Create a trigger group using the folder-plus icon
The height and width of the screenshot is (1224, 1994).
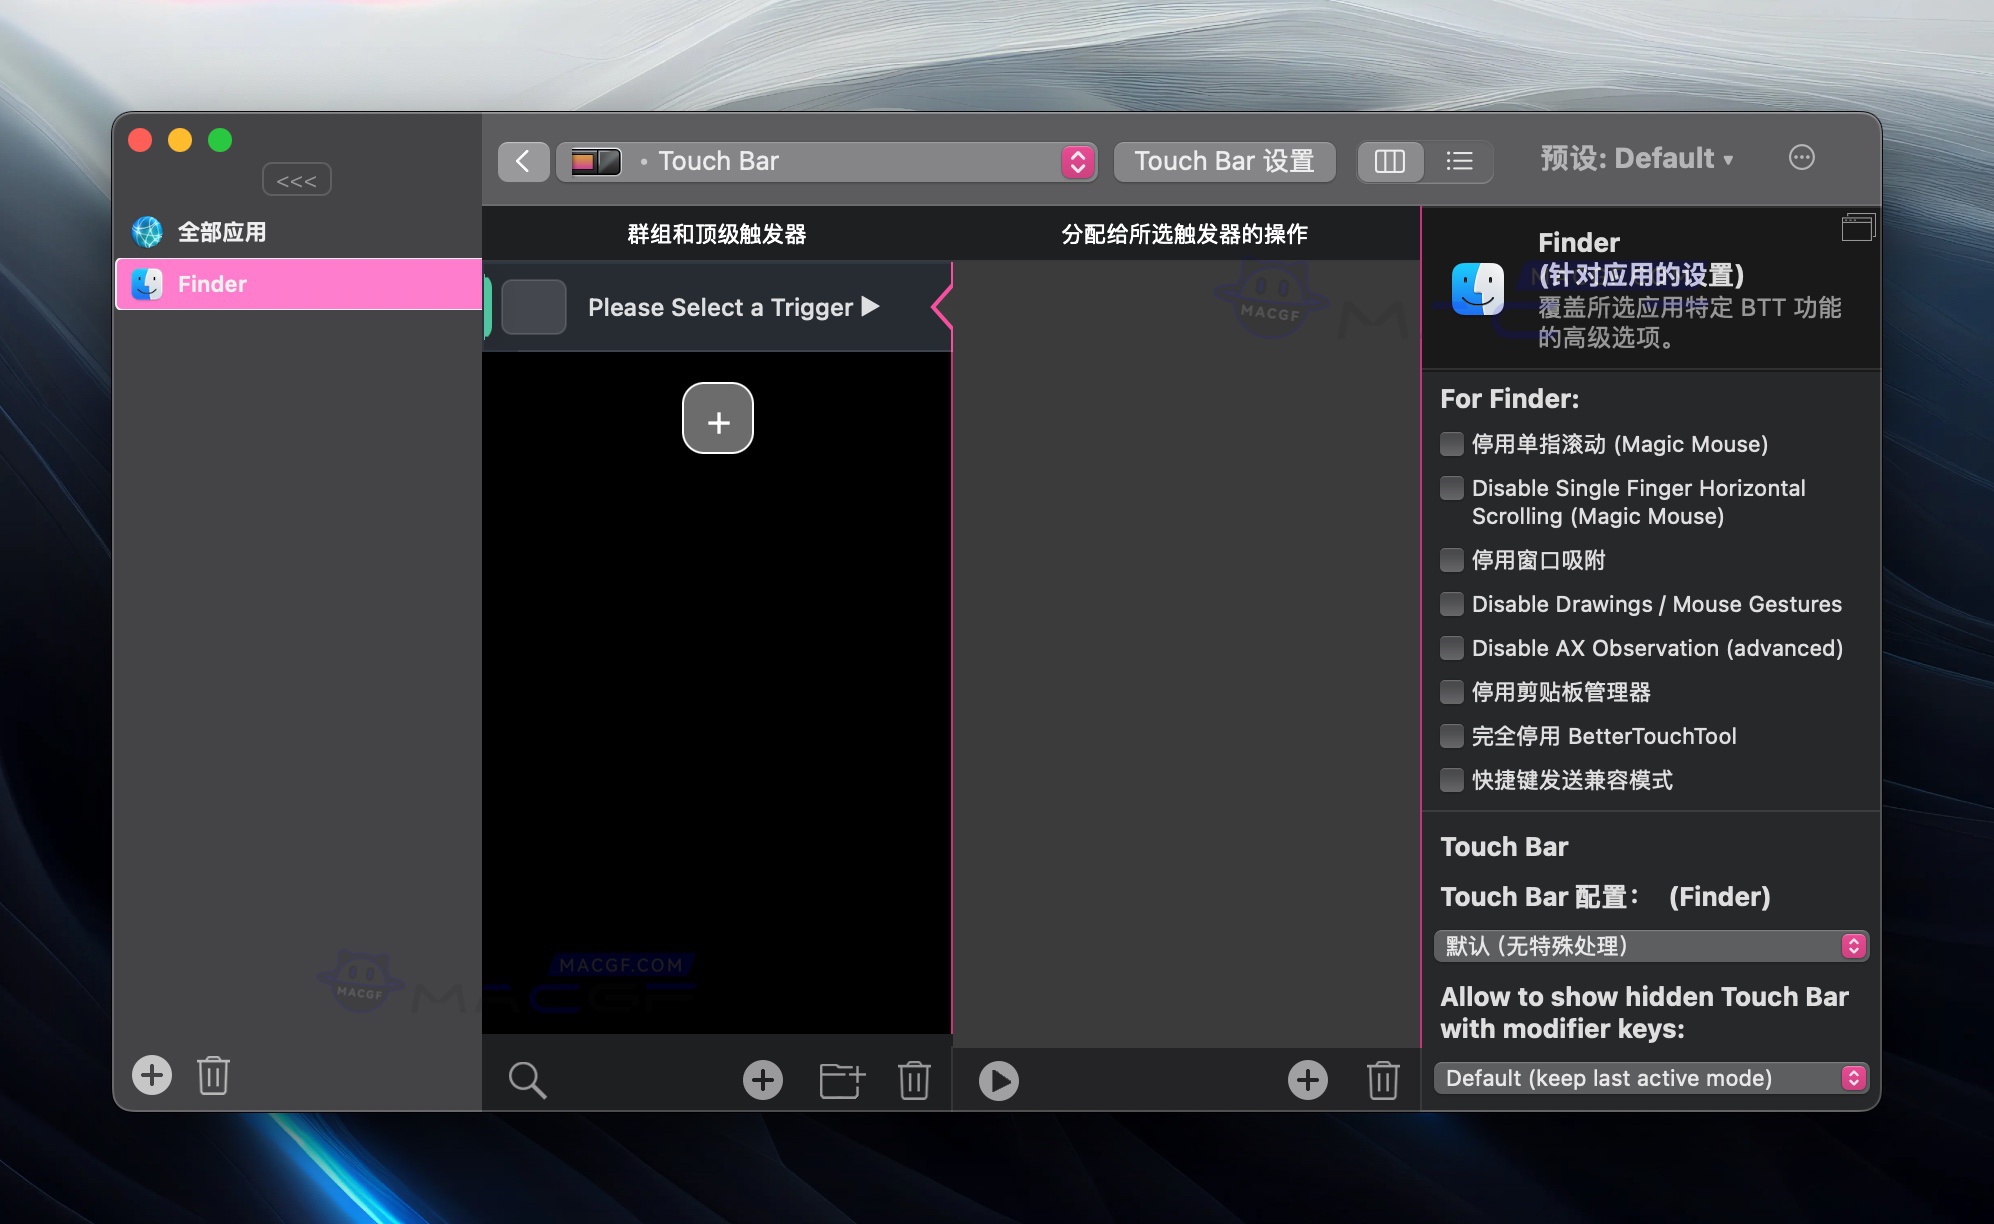pos(841,1079)
